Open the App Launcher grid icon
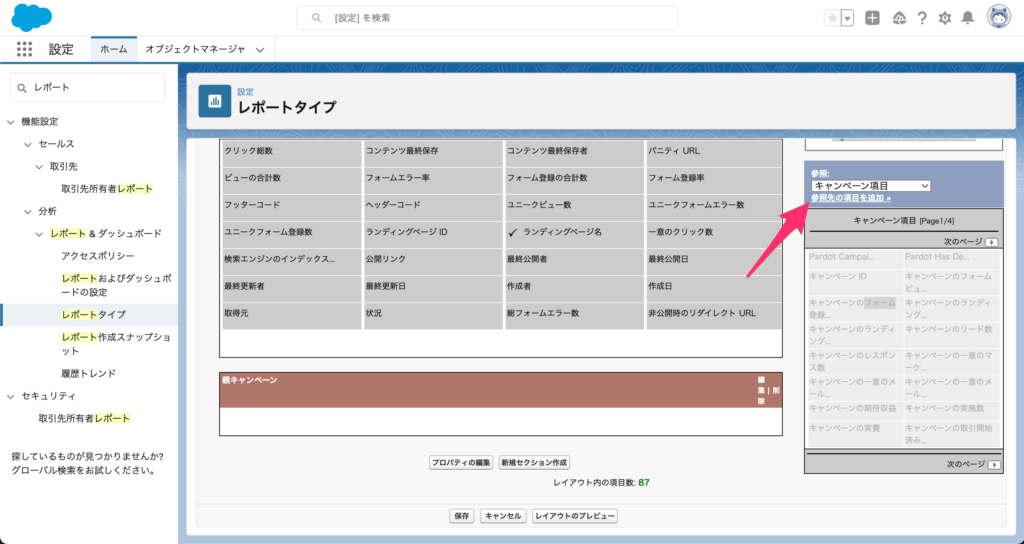Viewport: 1024px width, 544px height. (24, 49)
